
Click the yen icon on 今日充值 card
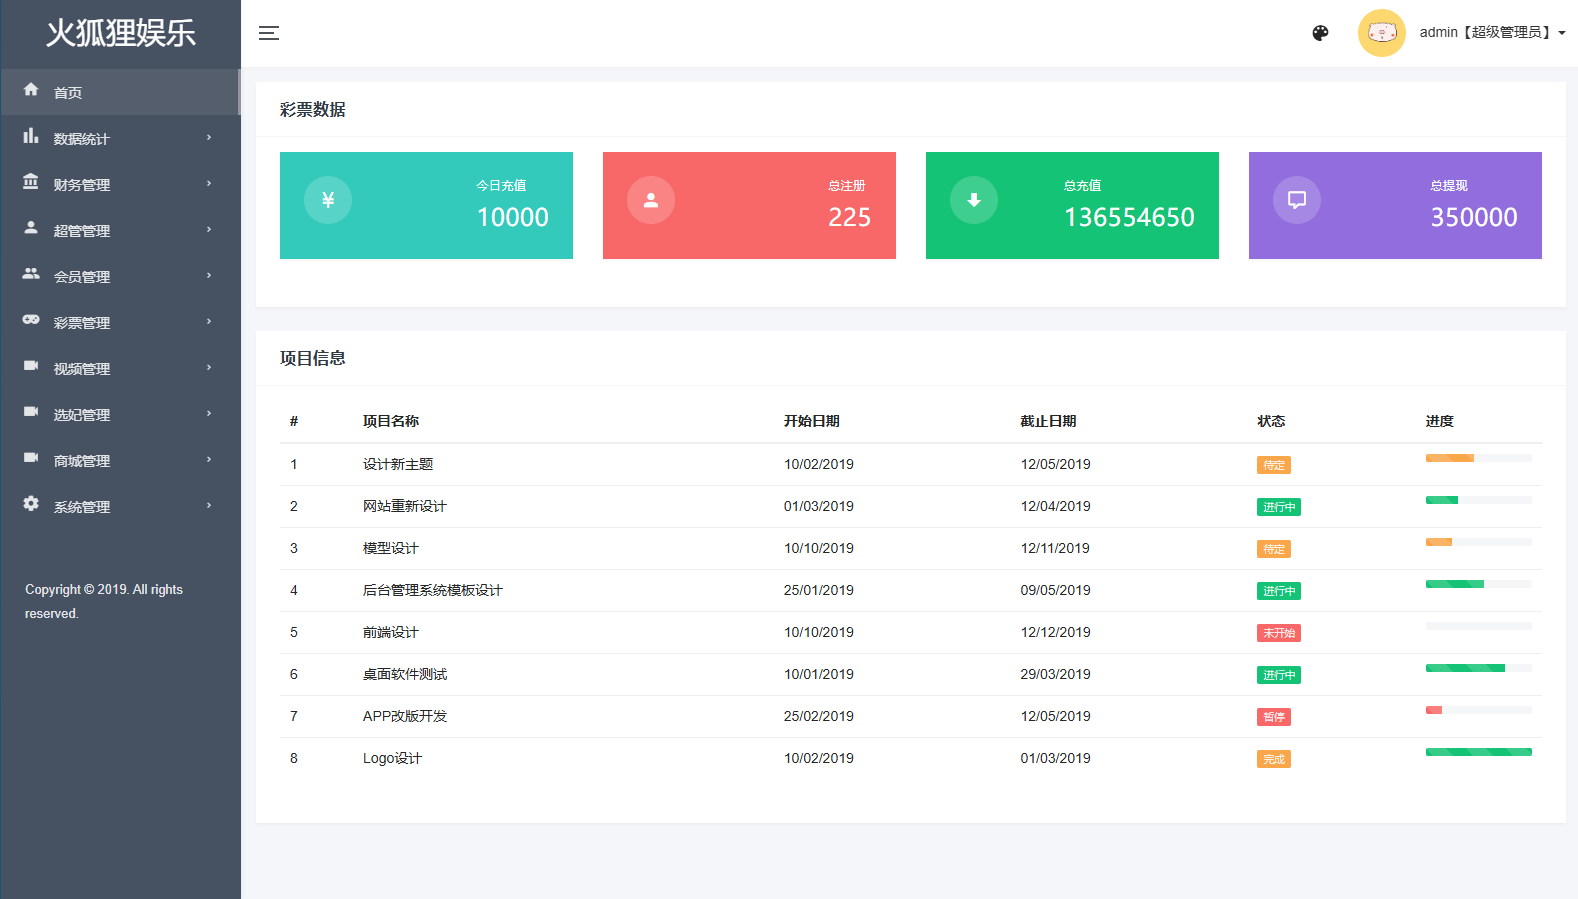328,200
